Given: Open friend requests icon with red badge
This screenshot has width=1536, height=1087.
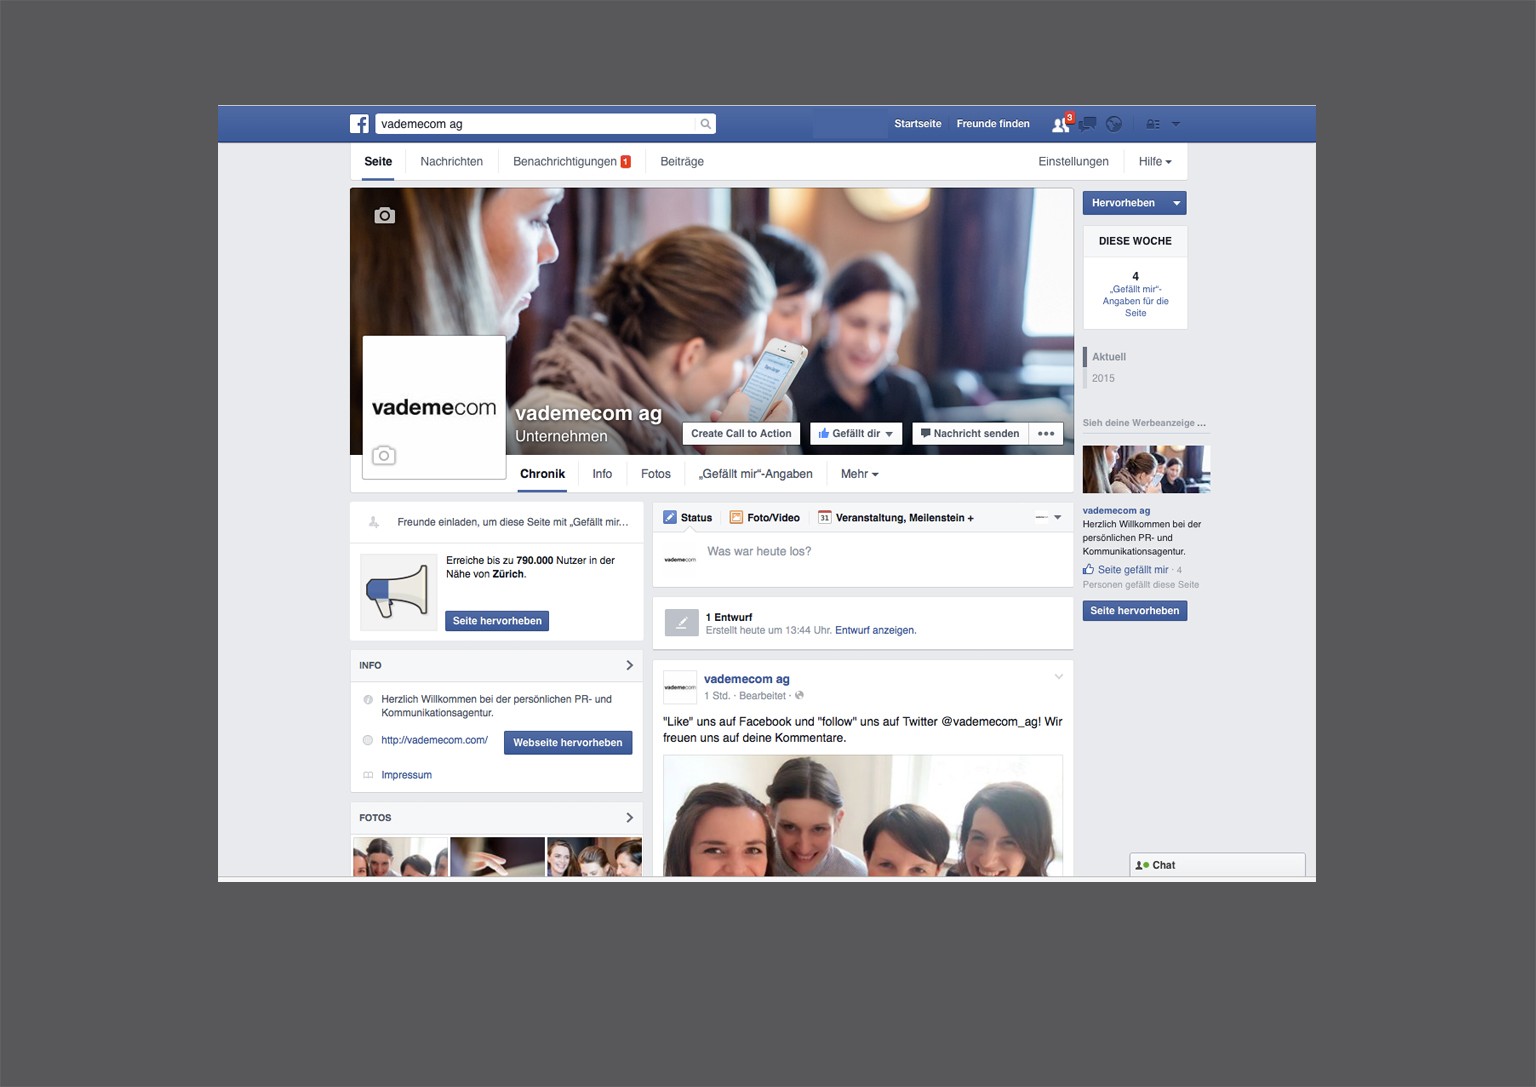Looking at the screenshot, I should [x=1061, y=124].
